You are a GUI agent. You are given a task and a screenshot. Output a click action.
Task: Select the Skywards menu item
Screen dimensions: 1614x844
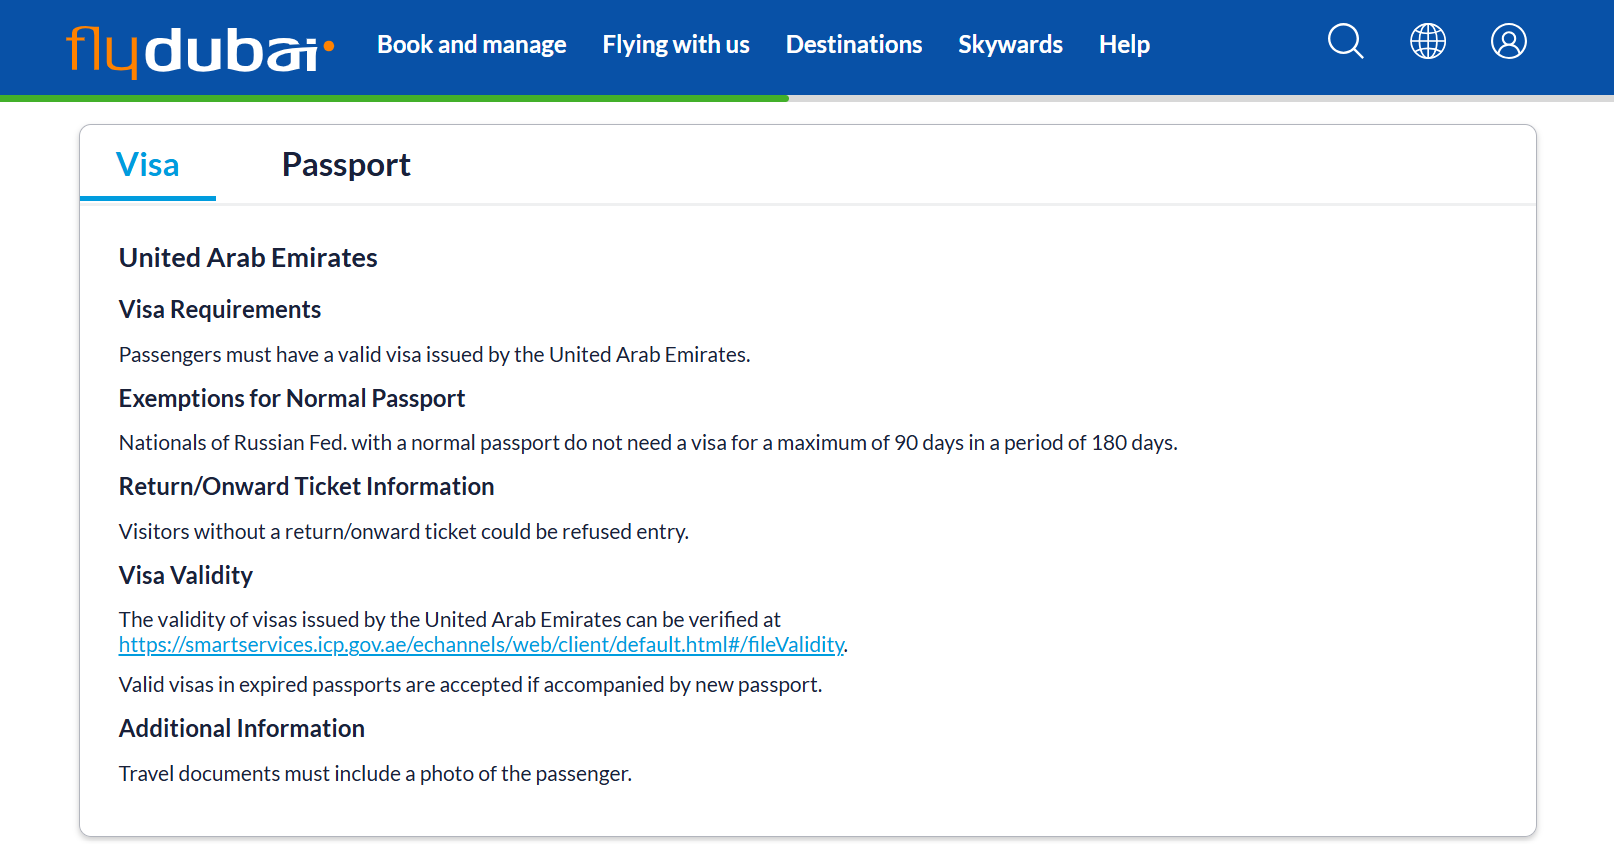tap(1010, 45)
